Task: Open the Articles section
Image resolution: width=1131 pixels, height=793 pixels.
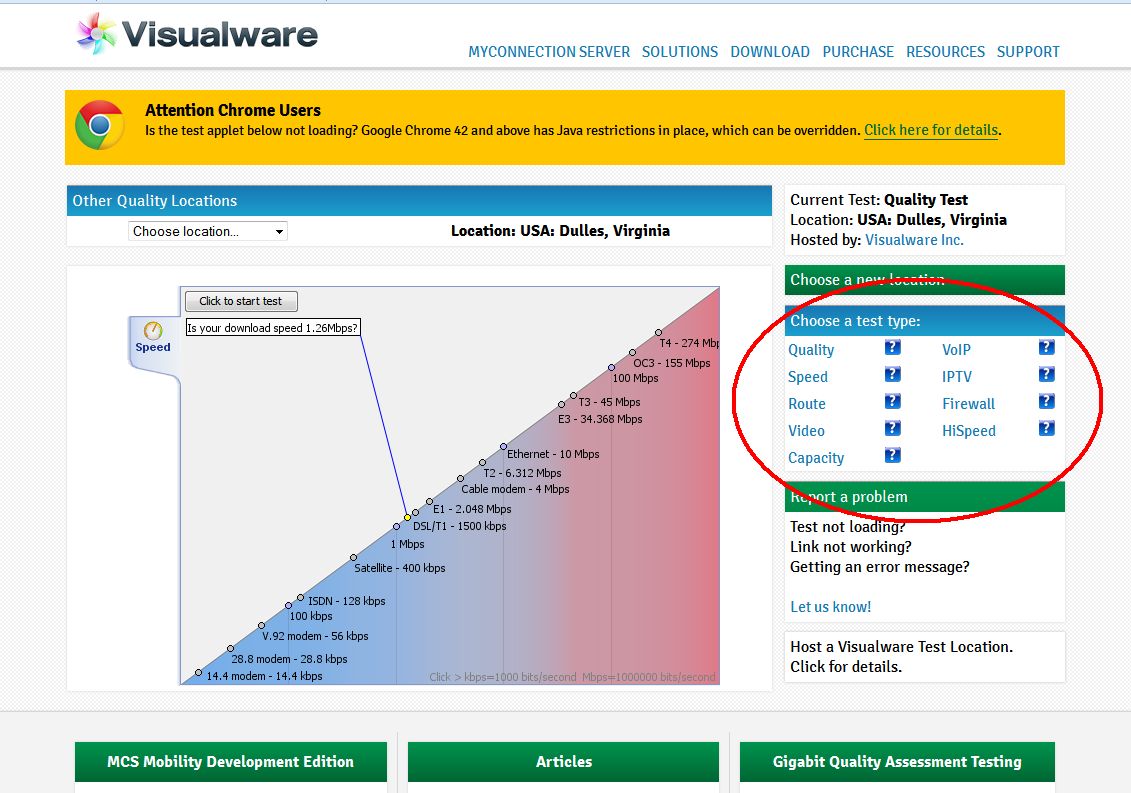Action: click(x=563, y=762)
